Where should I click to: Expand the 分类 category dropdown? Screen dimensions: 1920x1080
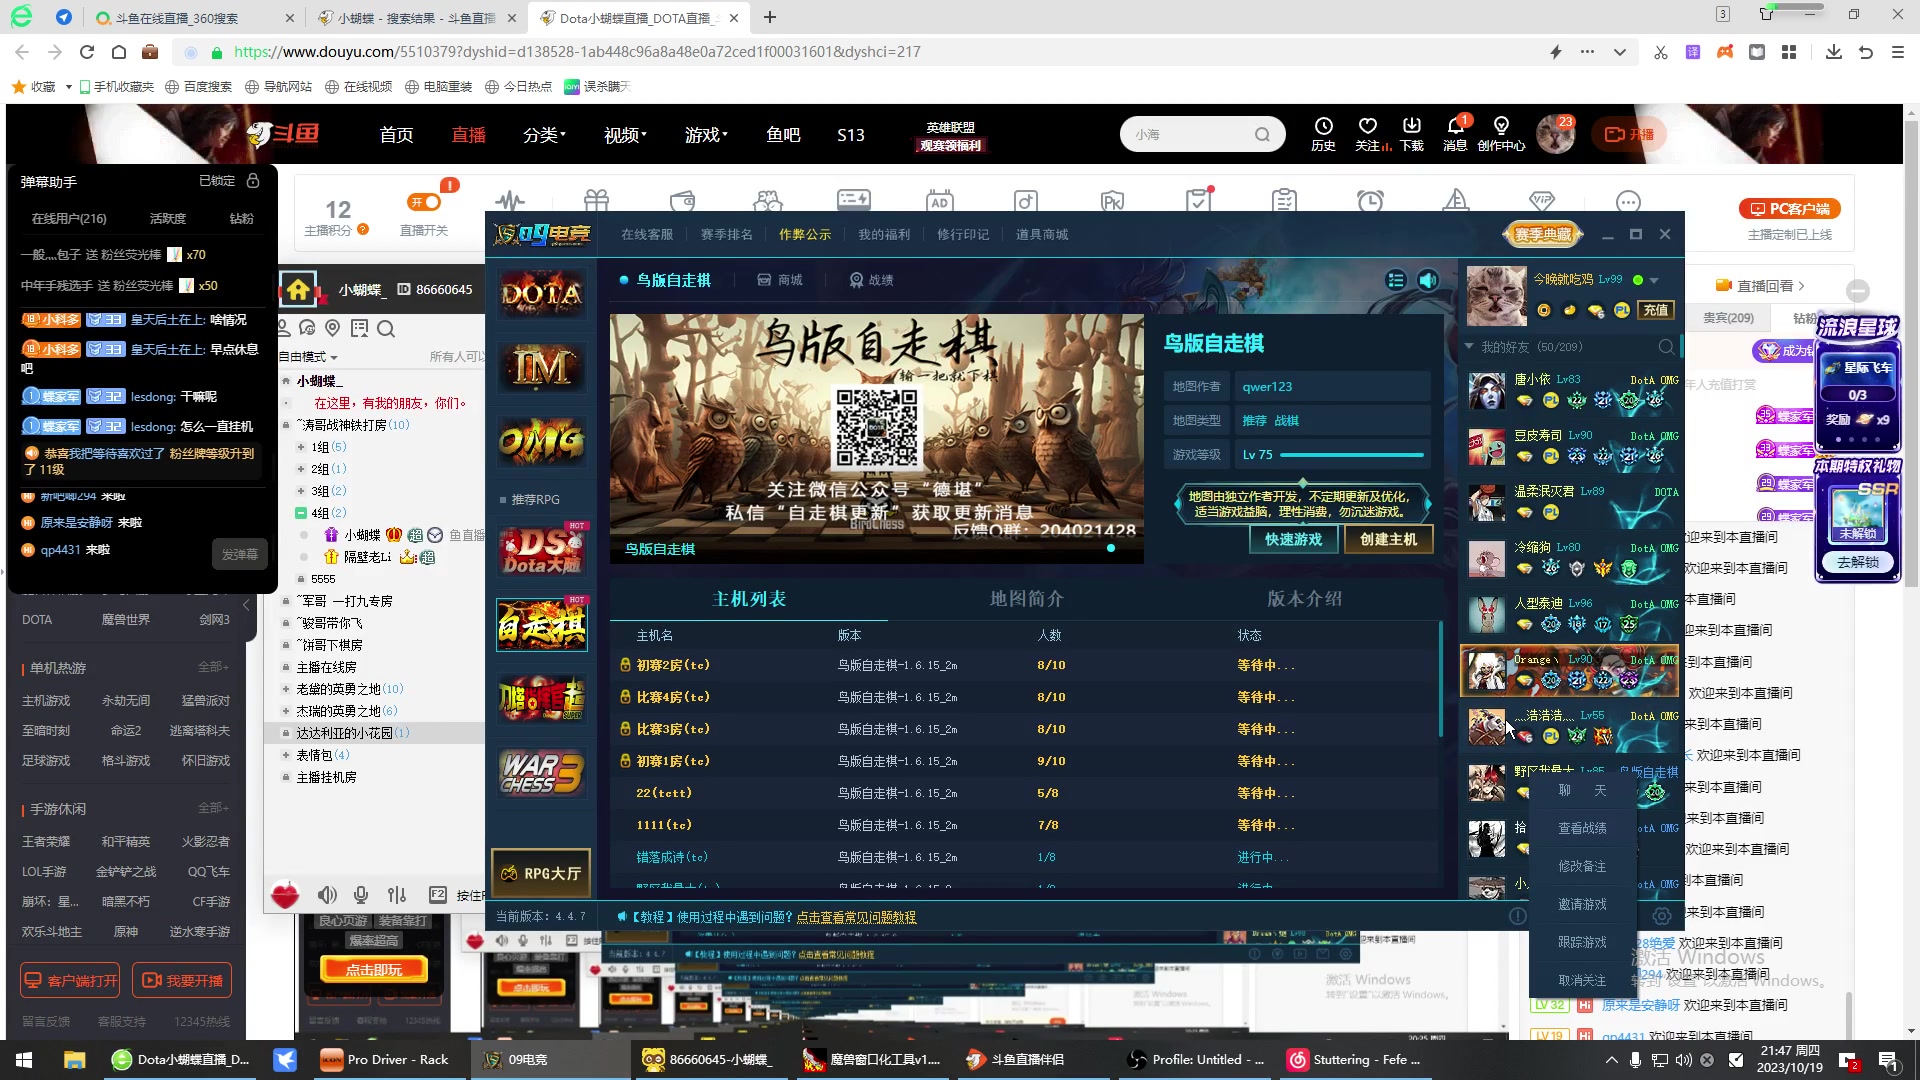544,135
